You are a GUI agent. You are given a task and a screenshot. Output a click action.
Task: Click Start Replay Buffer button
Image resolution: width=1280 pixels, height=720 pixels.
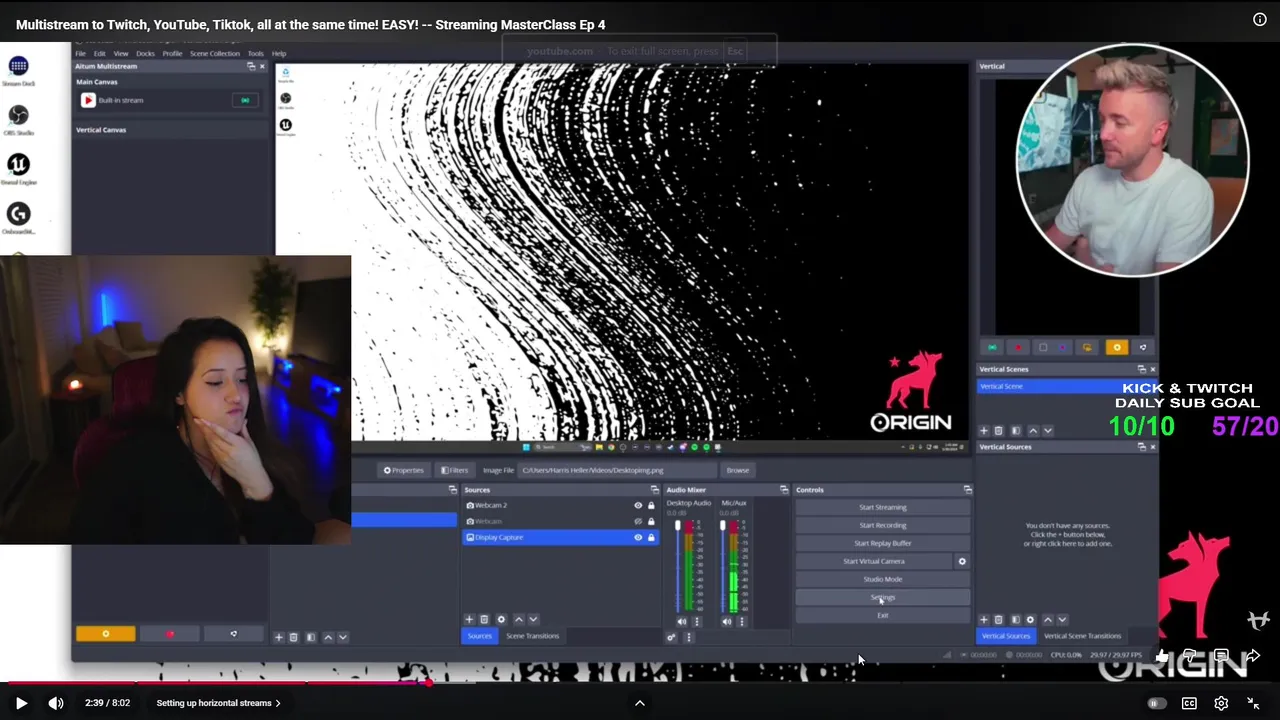click(x=882, y=543)
